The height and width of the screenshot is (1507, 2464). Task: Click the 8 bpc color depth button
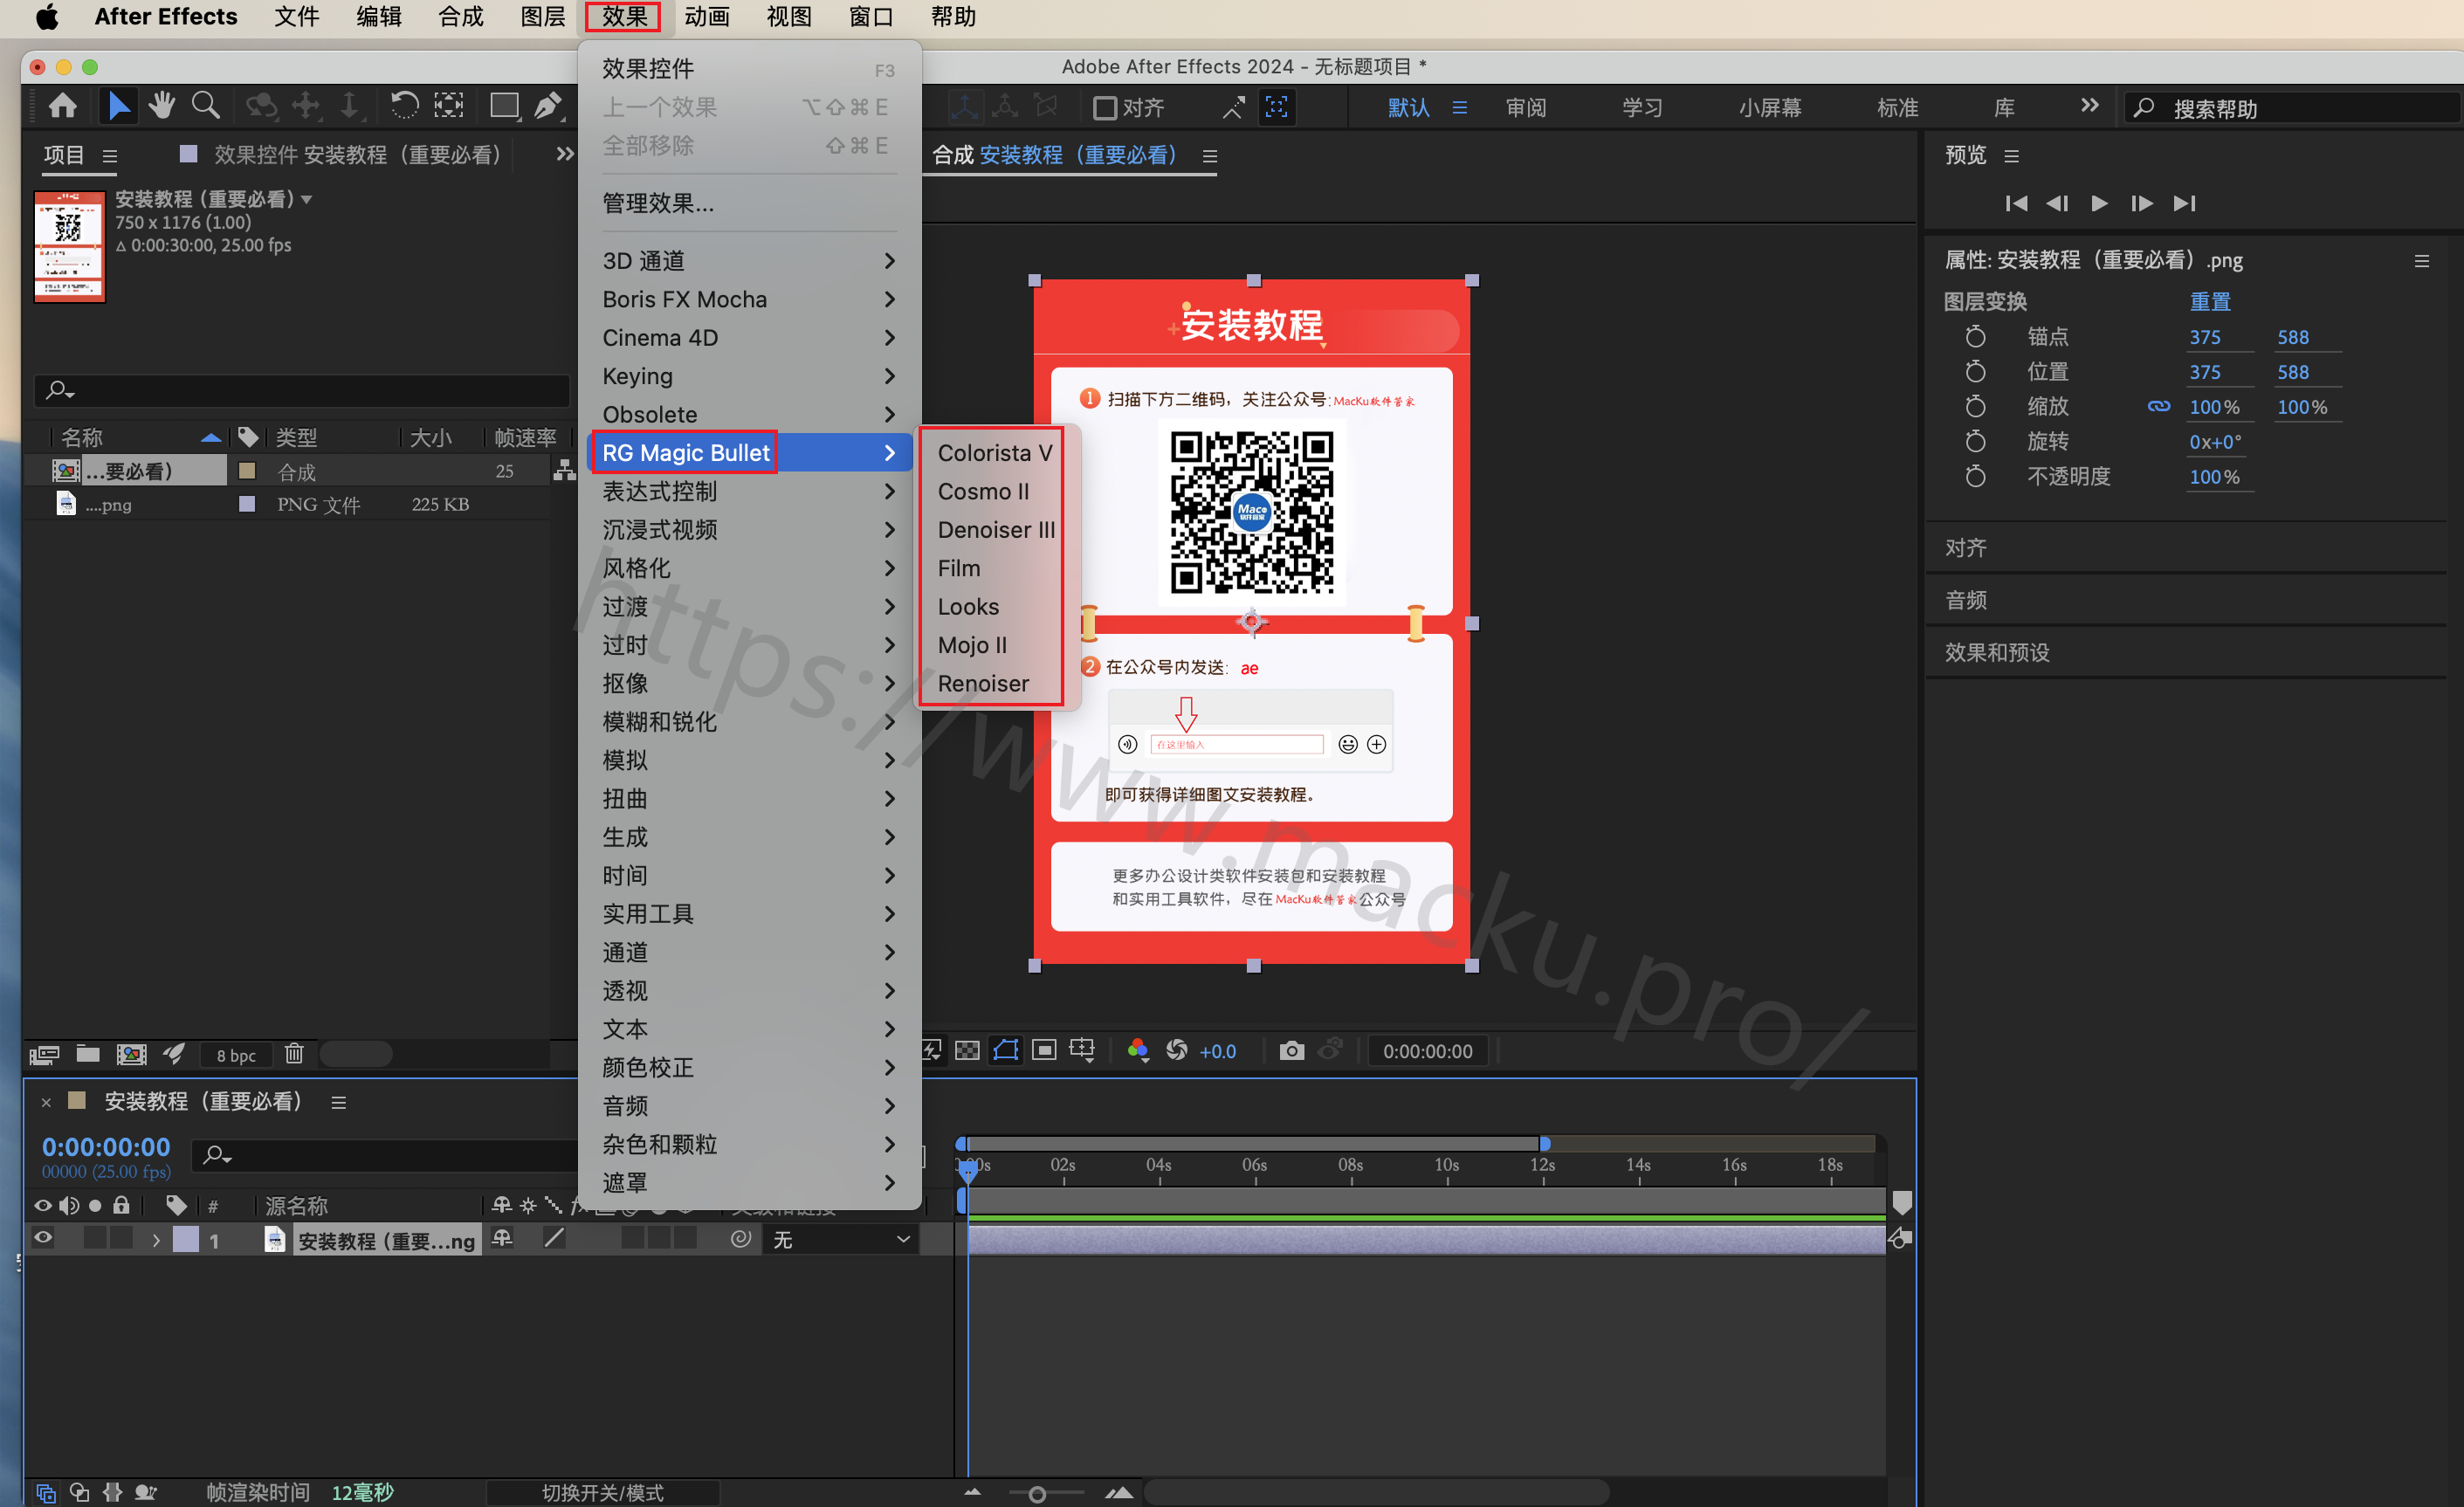(x=236, y=1055)
